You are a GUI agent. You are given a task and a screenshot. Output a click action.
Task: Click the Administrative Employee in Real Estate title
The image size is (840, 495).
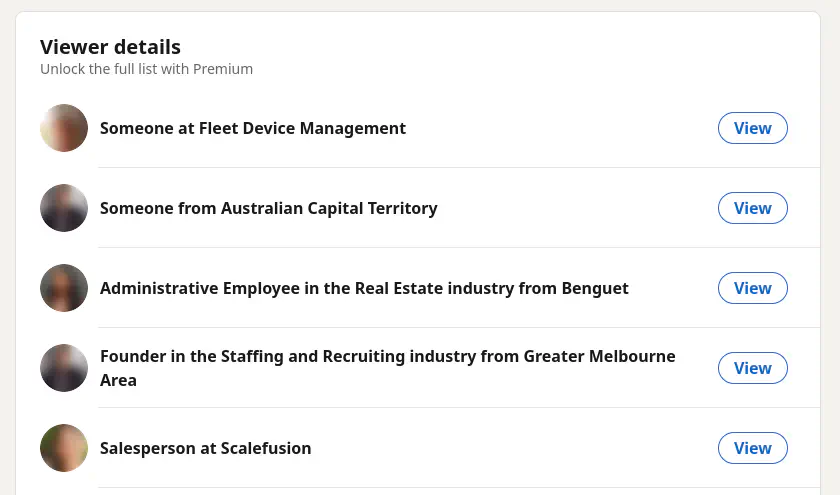tap(364, 288)
